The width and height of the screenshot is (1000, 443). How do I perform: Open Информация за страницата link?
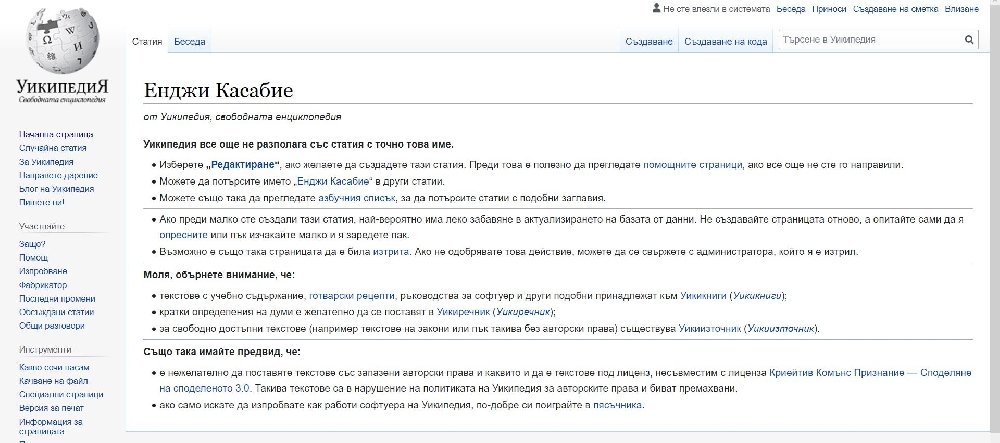pyautogui.click(x=51, y=426)
